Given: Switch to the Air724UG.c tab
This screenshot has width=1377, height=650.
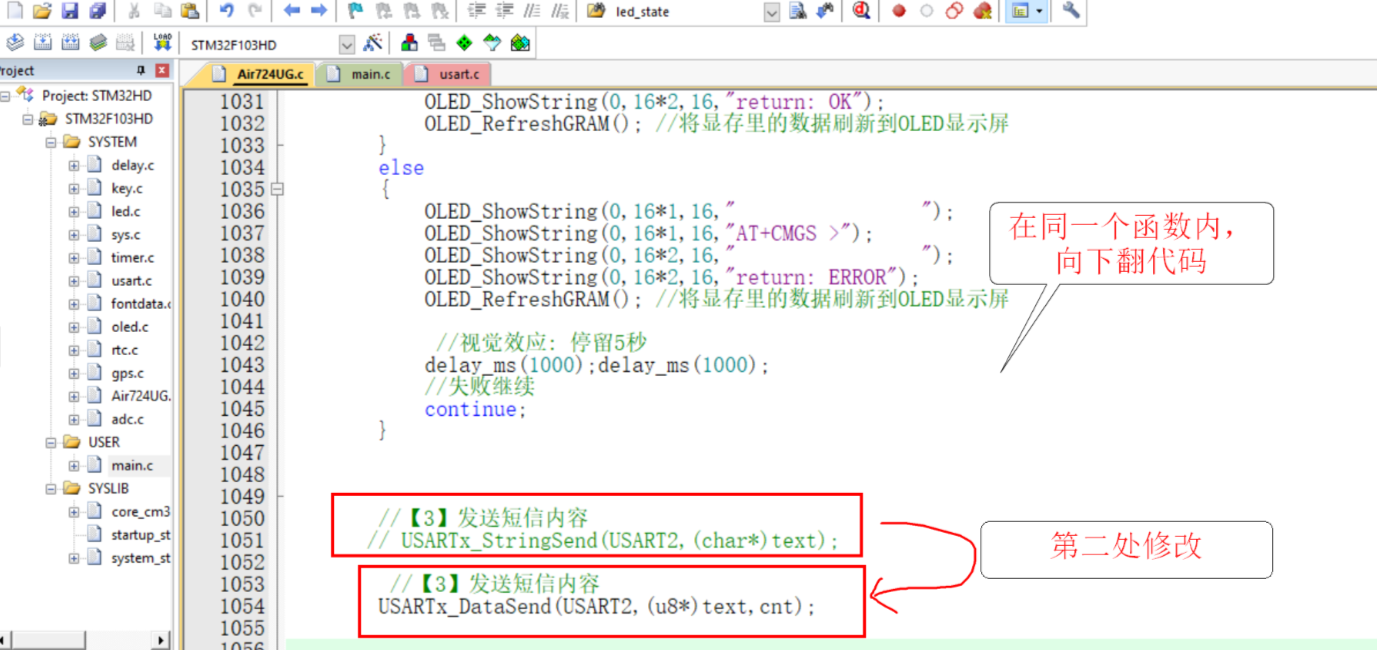Looking at the screenshot, I should (x=261, y=74).
